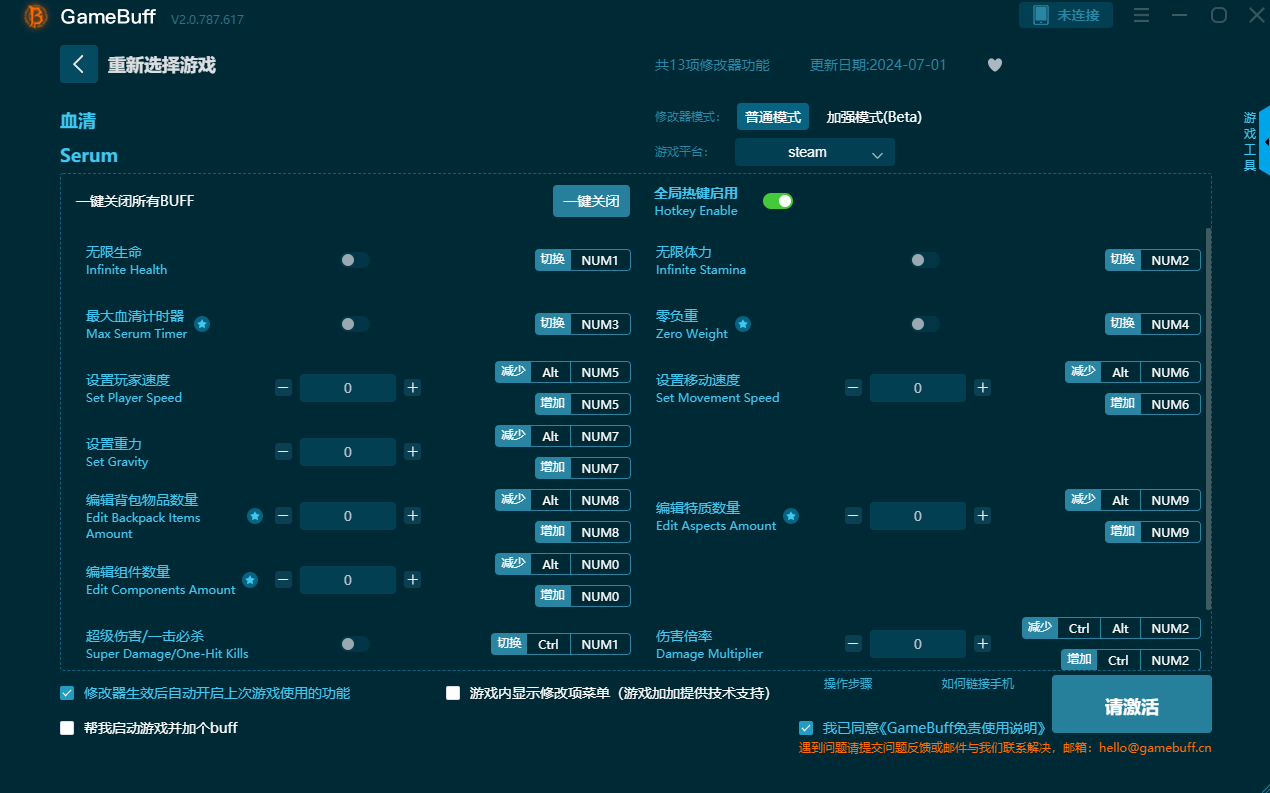Click star icon beside Max Serum Timer
This screenshot has height=793, width=1270.
pos(202,324)
